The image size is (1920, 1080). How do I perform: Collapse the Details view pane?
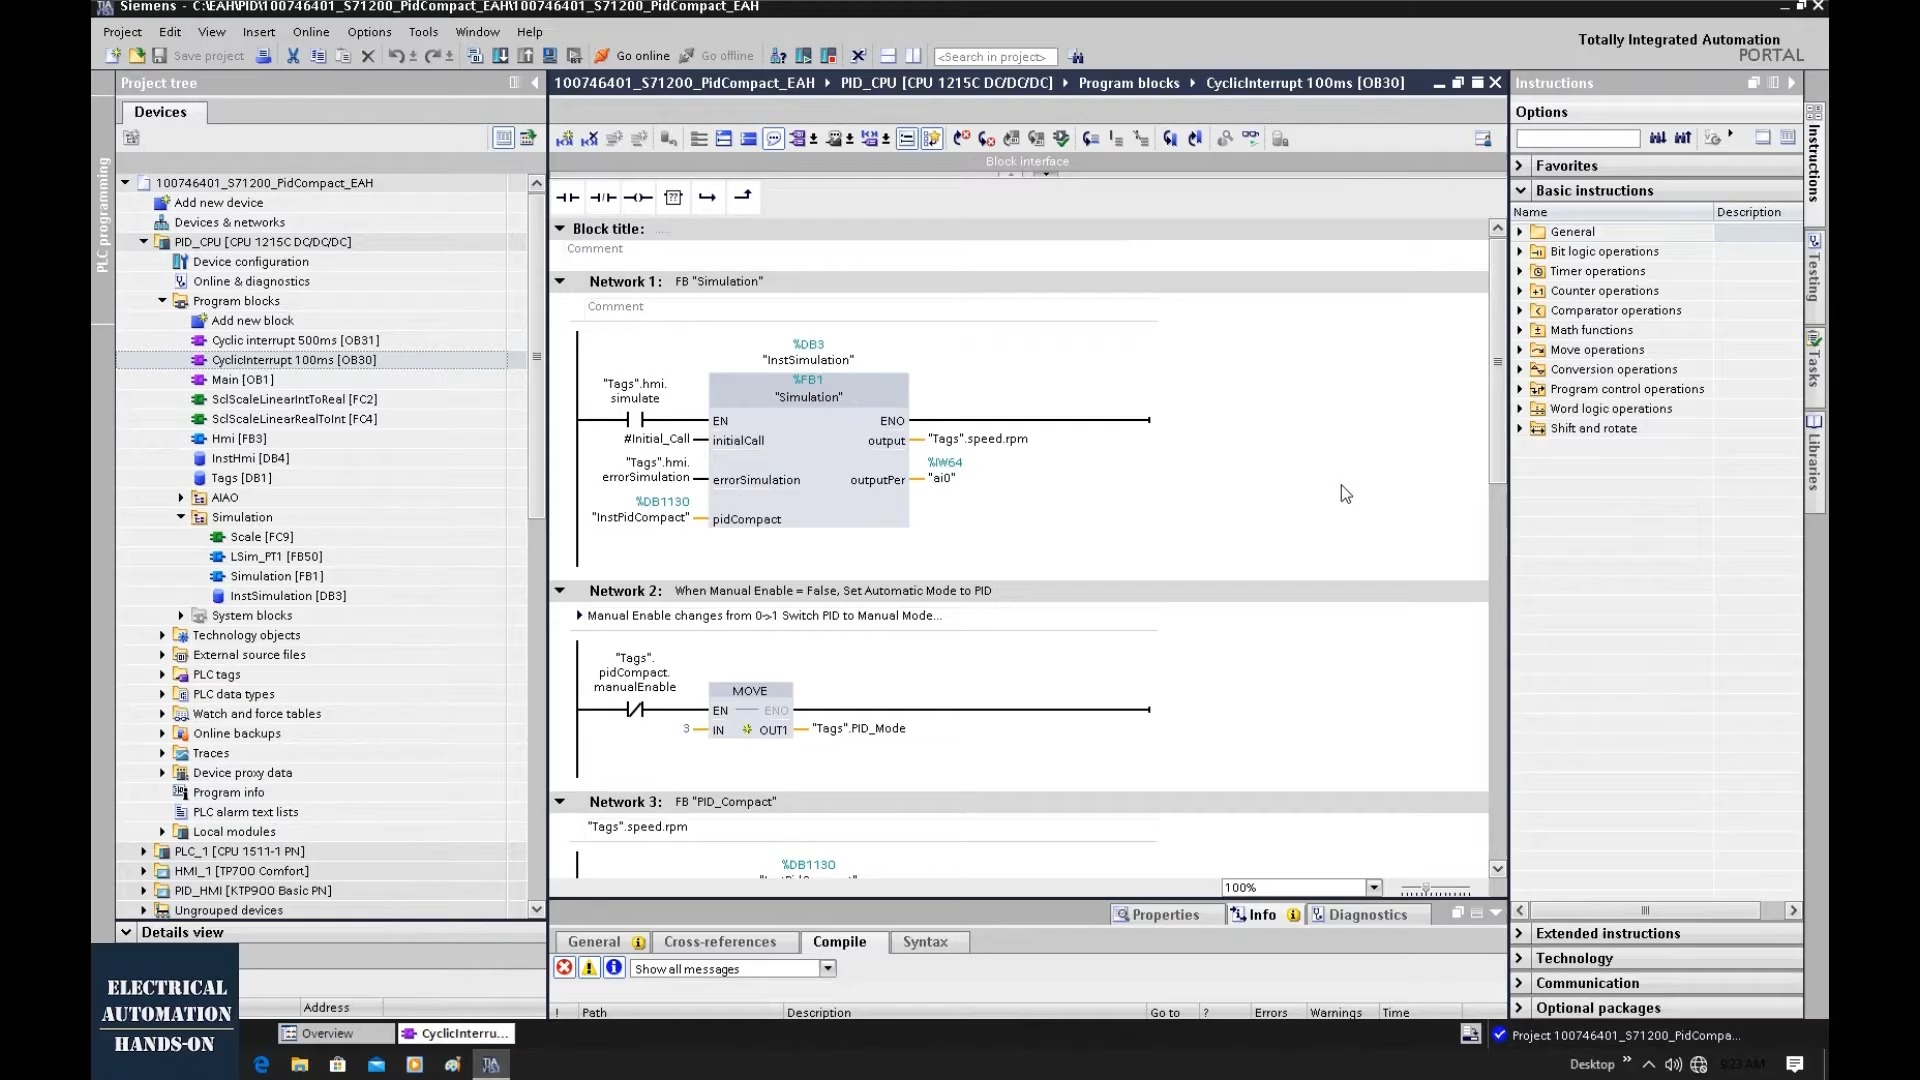click(126, 931)
